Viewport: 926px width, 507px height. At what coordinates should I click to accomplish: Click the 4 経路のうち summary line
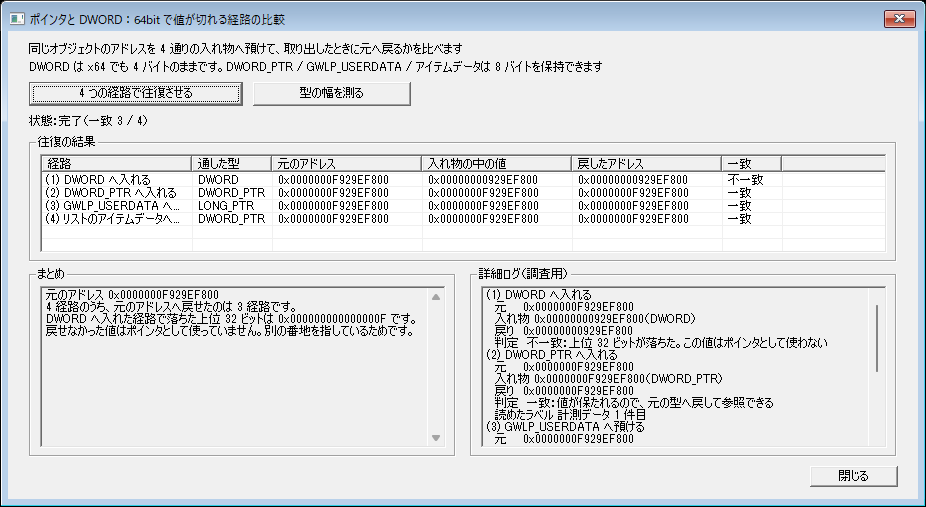pos(171,307)
